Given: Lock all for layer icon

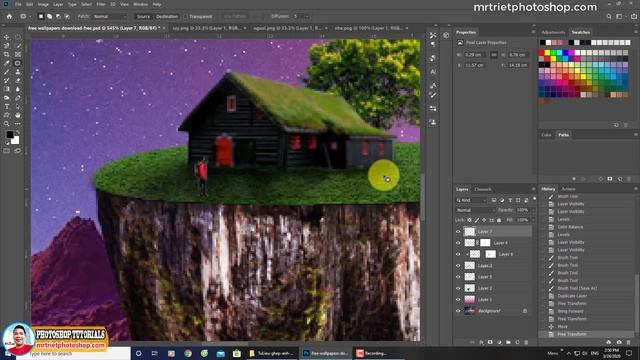Looking at the screenshot, I should [x=499, y=220].
